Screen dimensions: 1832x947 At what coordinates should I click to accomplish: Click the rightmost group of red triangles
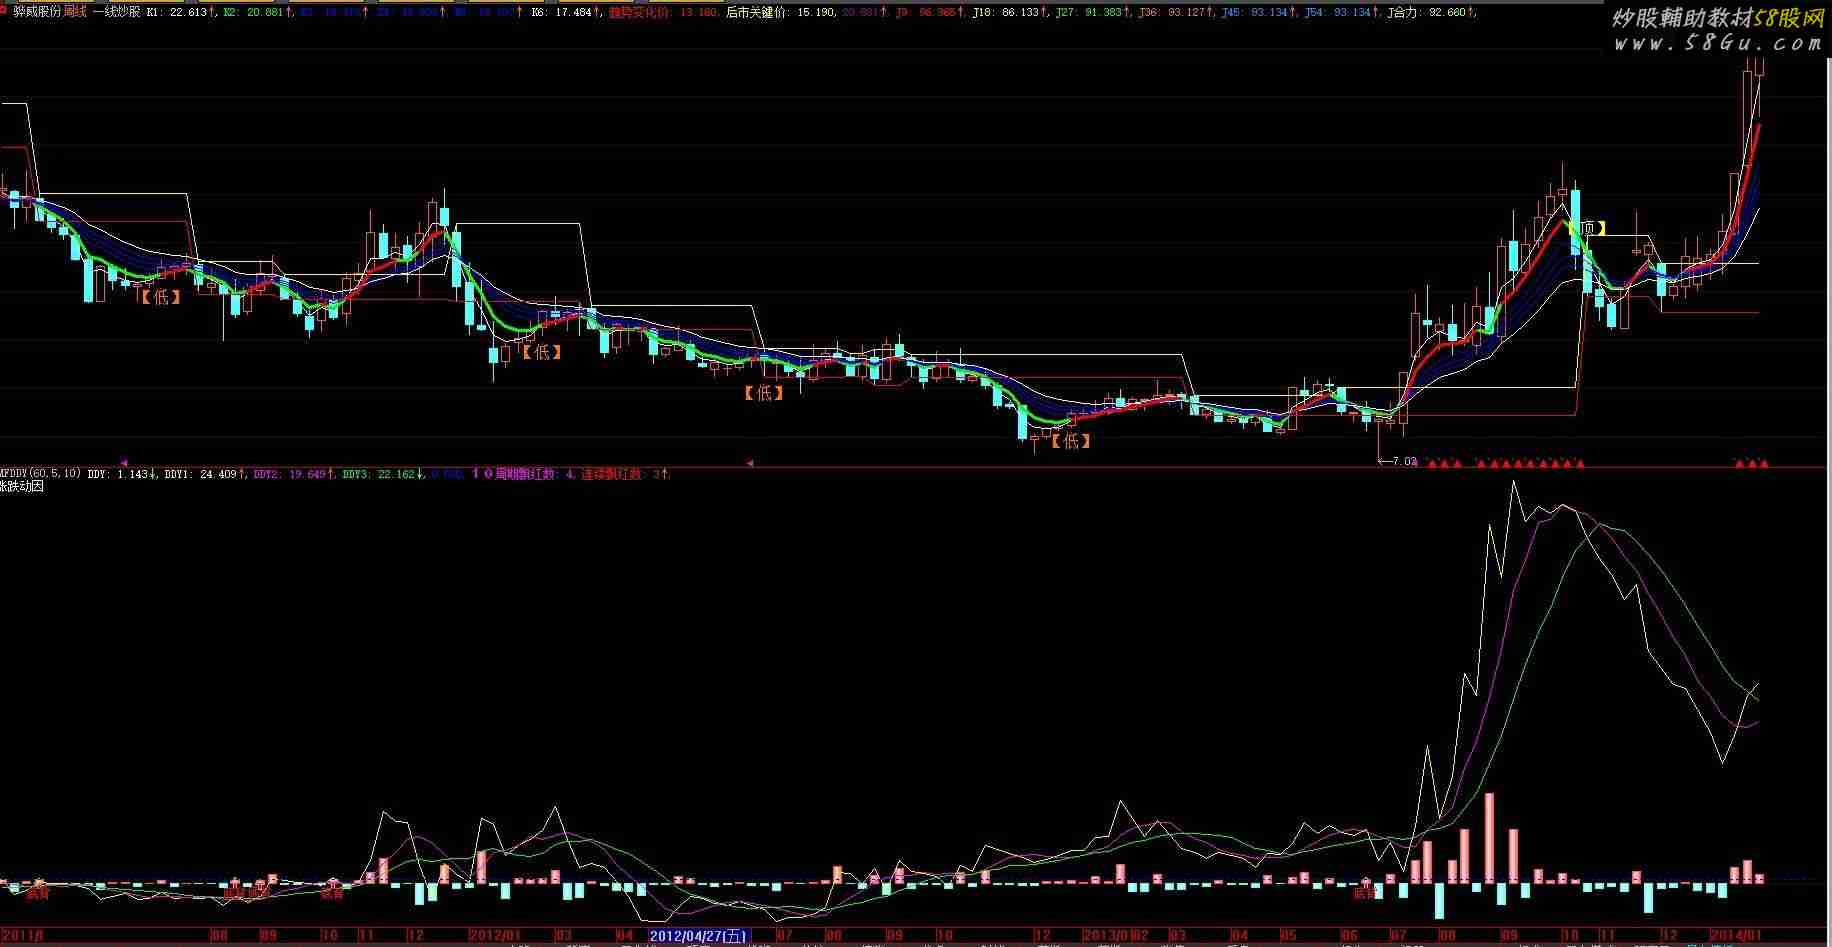coord(1750,463)
